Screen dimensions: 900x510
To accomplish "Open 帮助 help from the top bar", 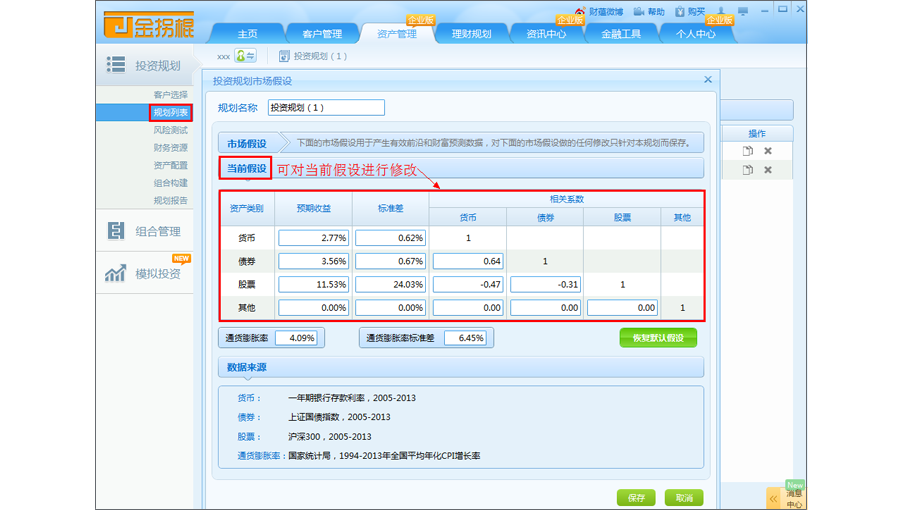I will click(x=639, y=12).
